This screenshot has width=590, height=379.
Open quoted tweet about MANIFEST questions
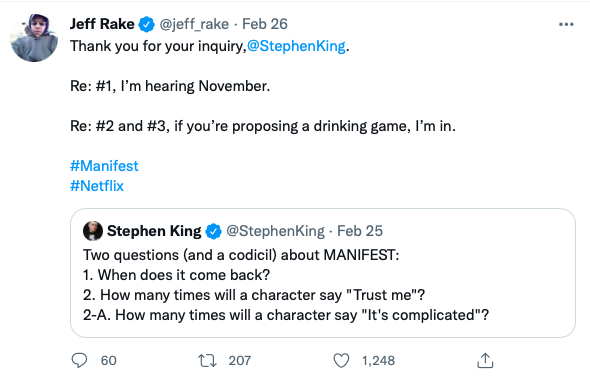(323, 273)
